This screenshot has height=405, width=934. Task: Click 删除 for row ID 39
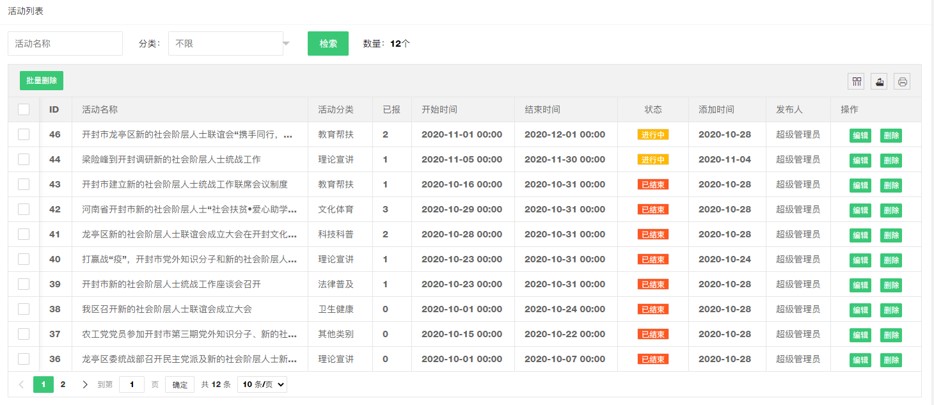[891, 285]
